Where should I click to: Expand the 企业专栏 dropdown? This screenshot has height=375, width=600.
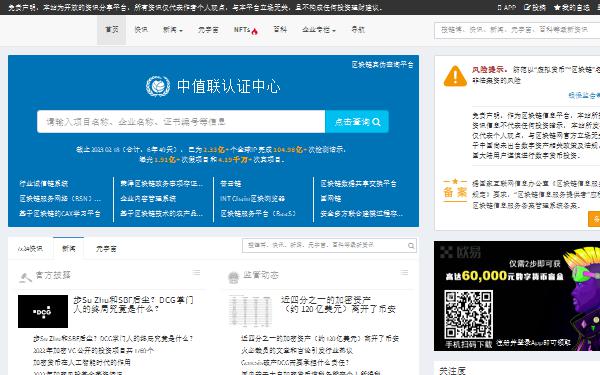click(x=318, y=30)
